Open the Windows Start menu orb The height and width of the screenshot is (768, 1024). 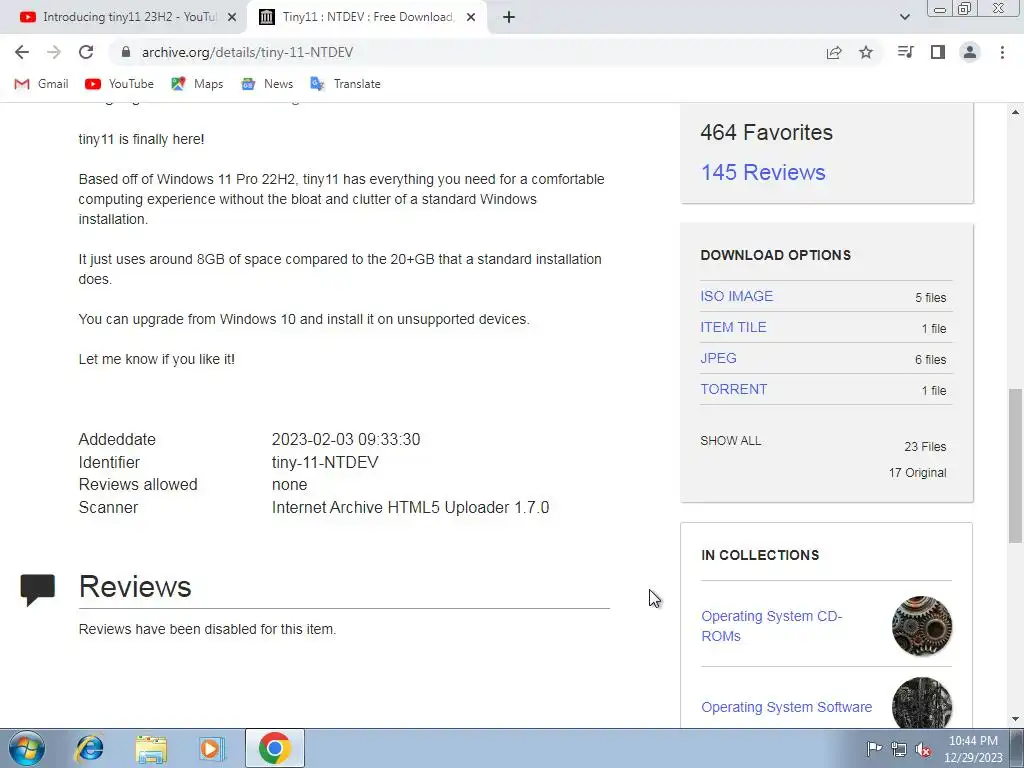point(27,748)
